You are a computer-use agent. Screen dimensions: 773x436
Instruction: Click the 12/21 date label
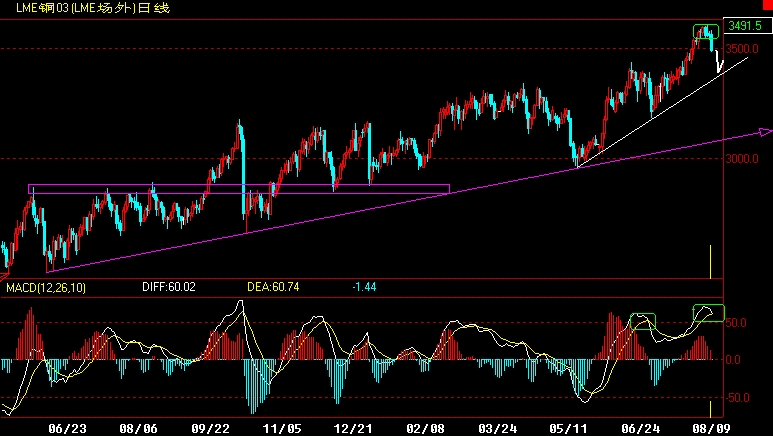(x=353, y=429)
